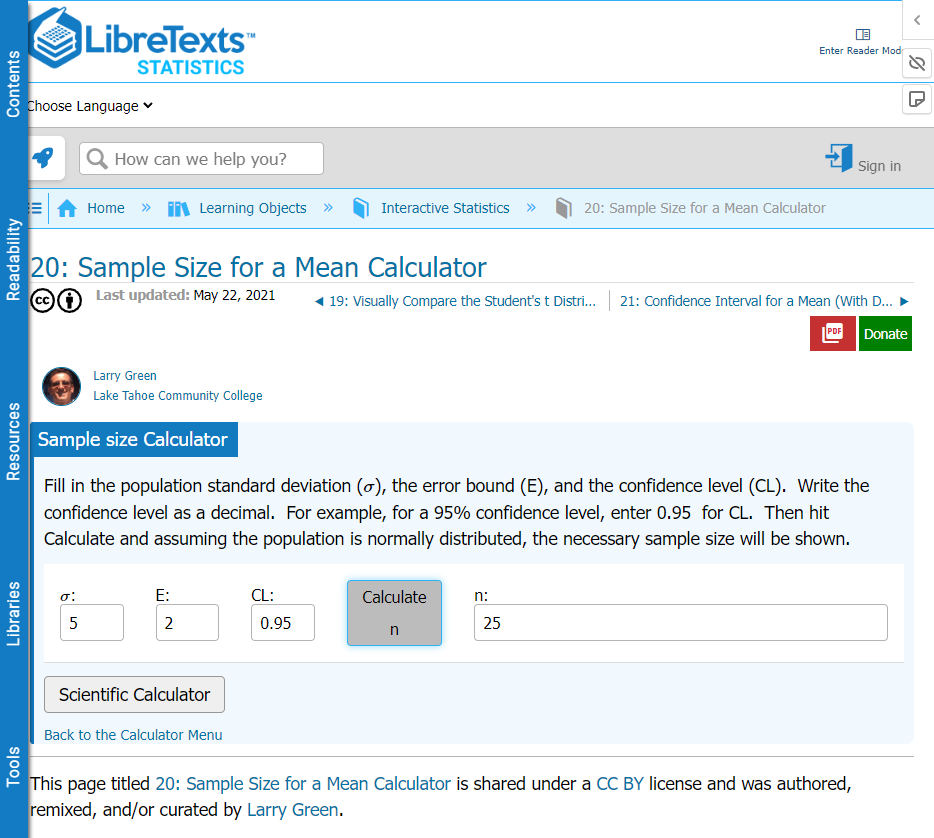
Task: Enter Reader Mode via book icon
Action: tap(863, 35)
